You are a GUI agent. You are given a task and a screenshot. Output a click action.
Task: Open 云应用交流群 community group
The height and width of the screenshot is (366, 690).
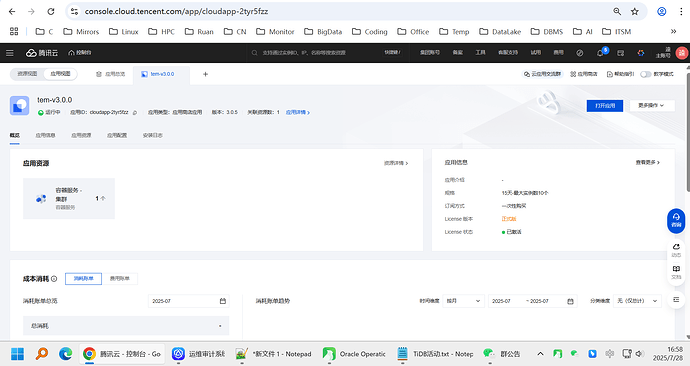542,74
